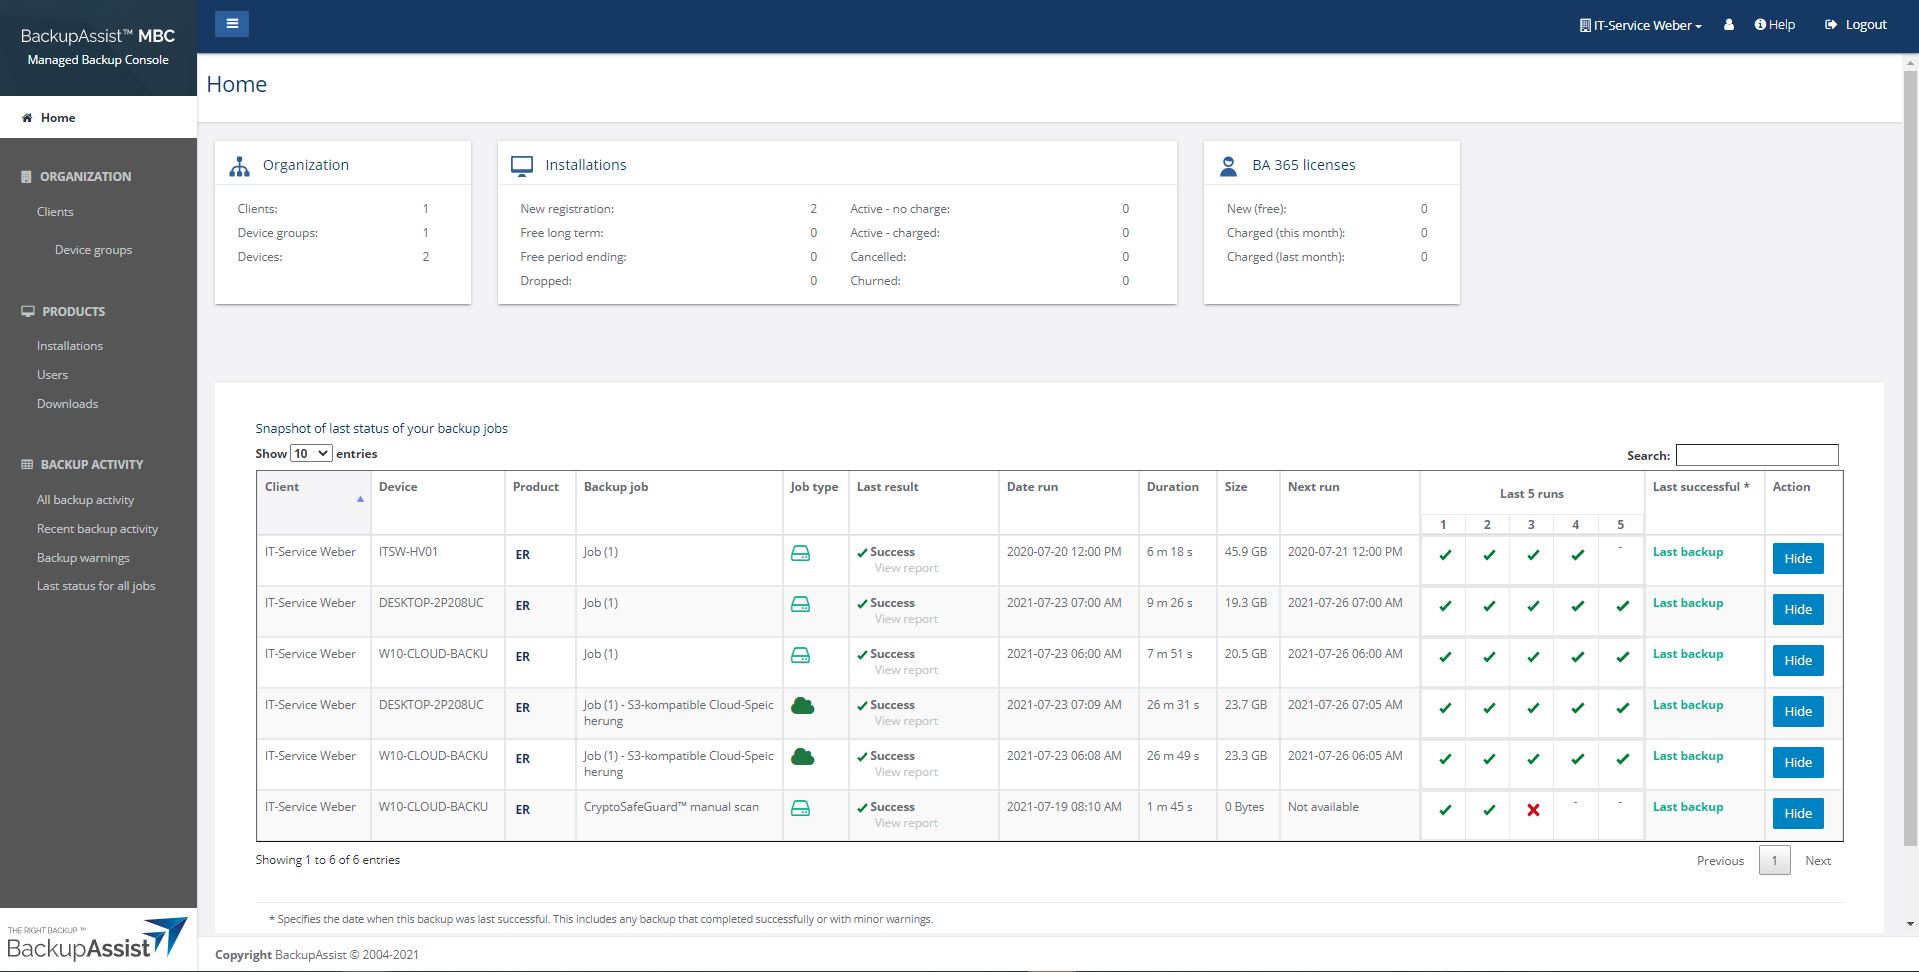Open All backup activity in sidebar

[85, 500]
